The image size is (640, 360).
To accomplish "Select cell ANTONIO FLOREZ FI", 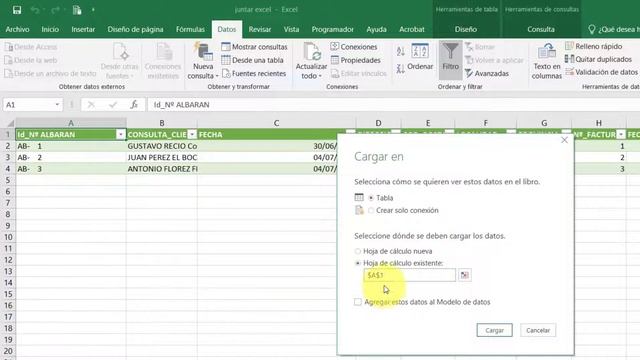I will coord(162,169).
